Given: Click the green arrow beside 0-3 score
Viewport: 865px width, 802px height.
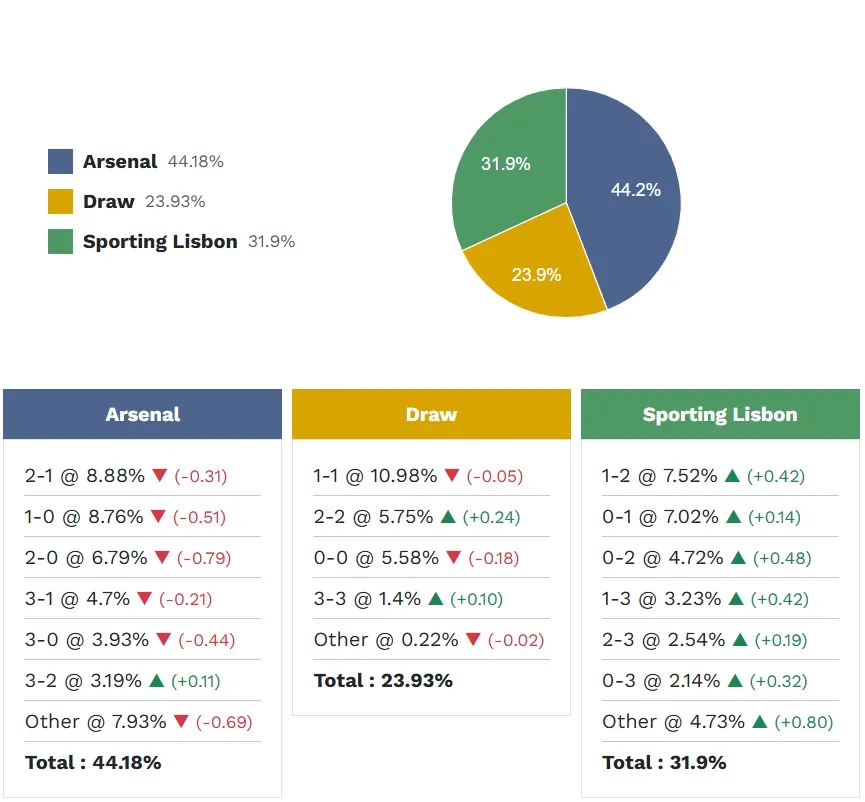Looking at the screenshot, I should (x=734, y=681).
